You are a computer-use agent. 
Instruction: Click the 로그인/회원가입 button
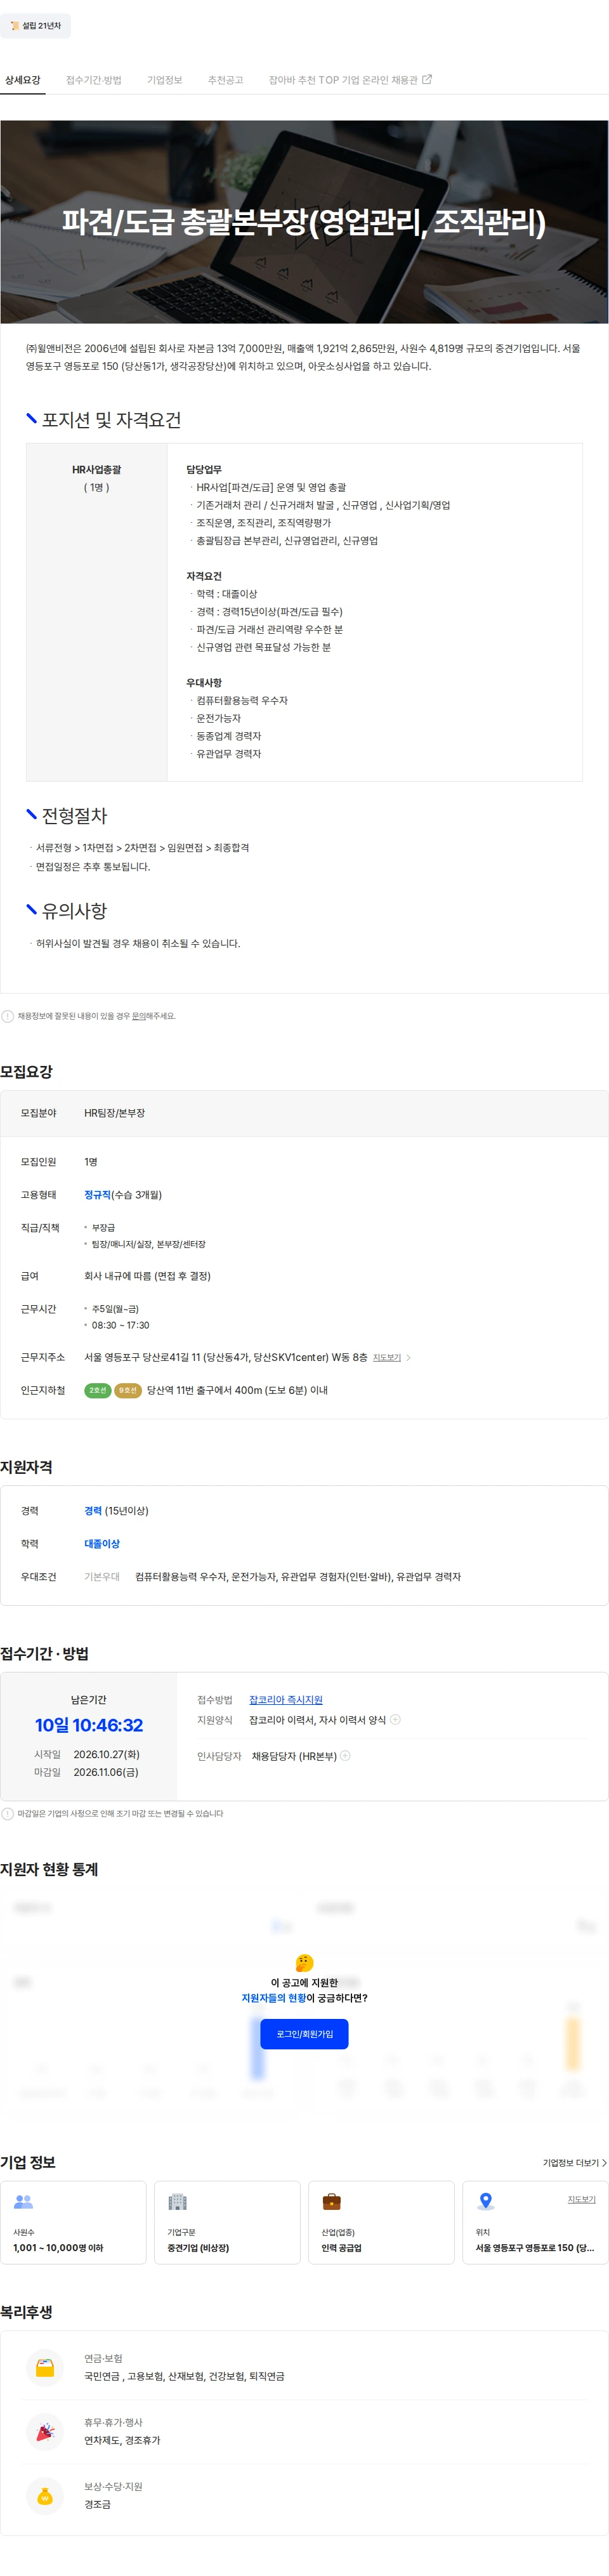tap(305, 2034)
